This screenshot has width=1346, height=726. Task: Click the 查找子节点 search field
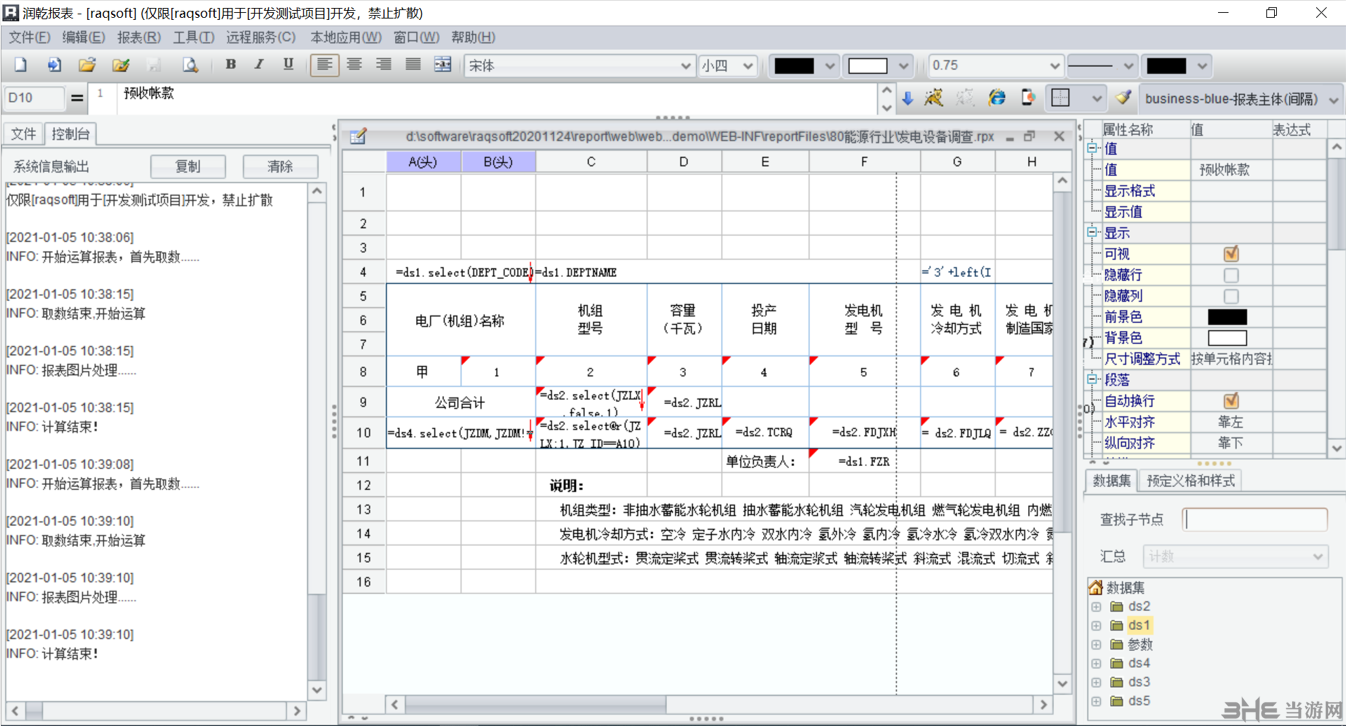(1255, 519)
